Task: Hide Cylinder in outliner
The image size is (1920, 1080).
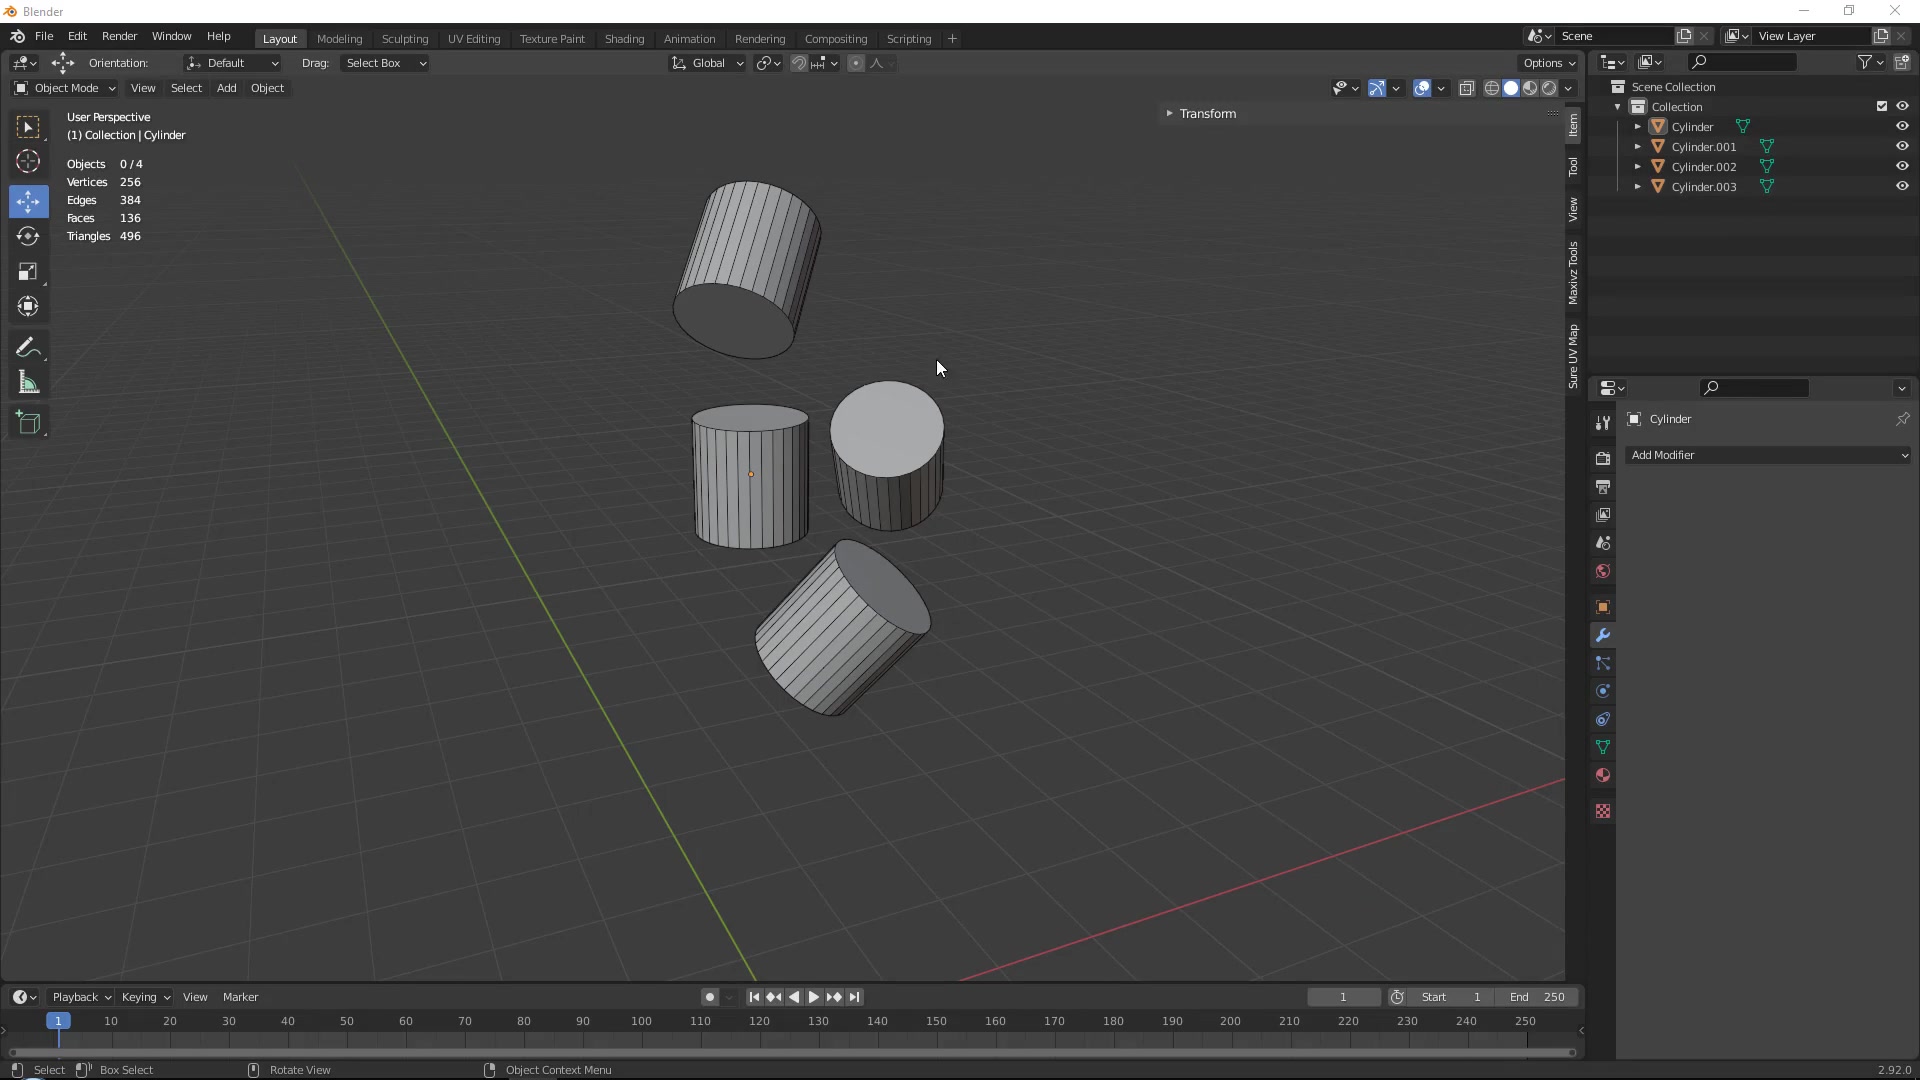Action: (1902, 126)
